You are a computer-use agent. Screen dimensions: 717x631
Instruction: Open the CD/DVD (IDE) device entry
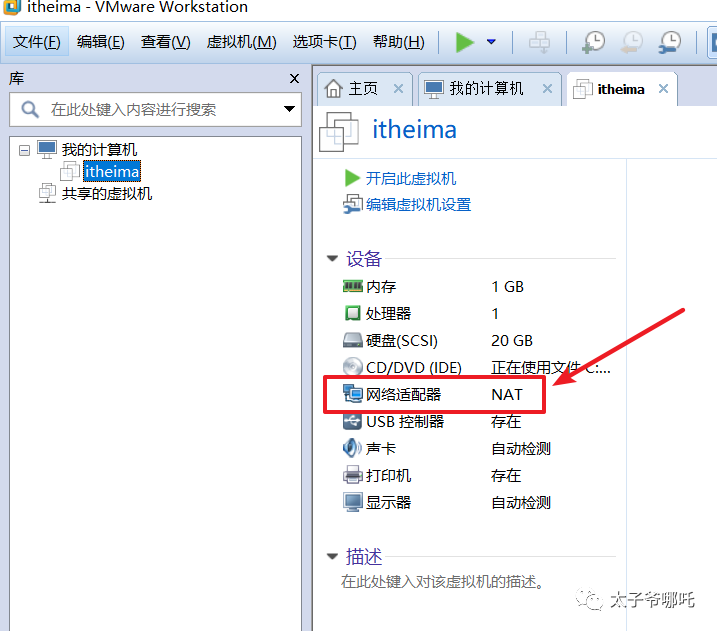[x=413, y=368]
